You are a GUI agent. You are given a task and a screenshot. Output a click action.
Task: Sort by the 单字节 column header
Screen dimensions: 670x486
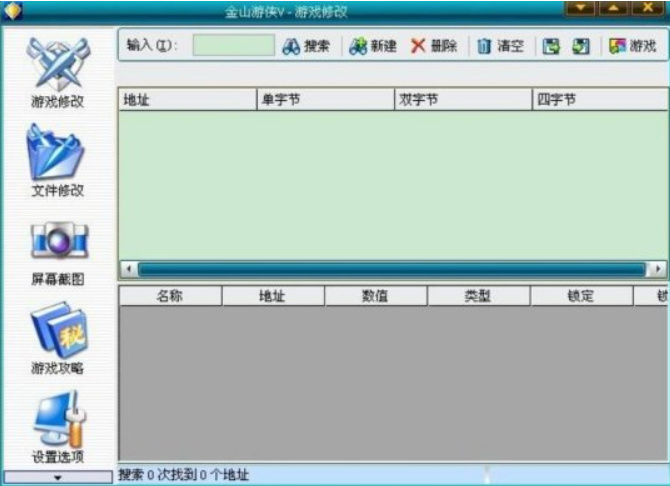click(x=326, y=100)
